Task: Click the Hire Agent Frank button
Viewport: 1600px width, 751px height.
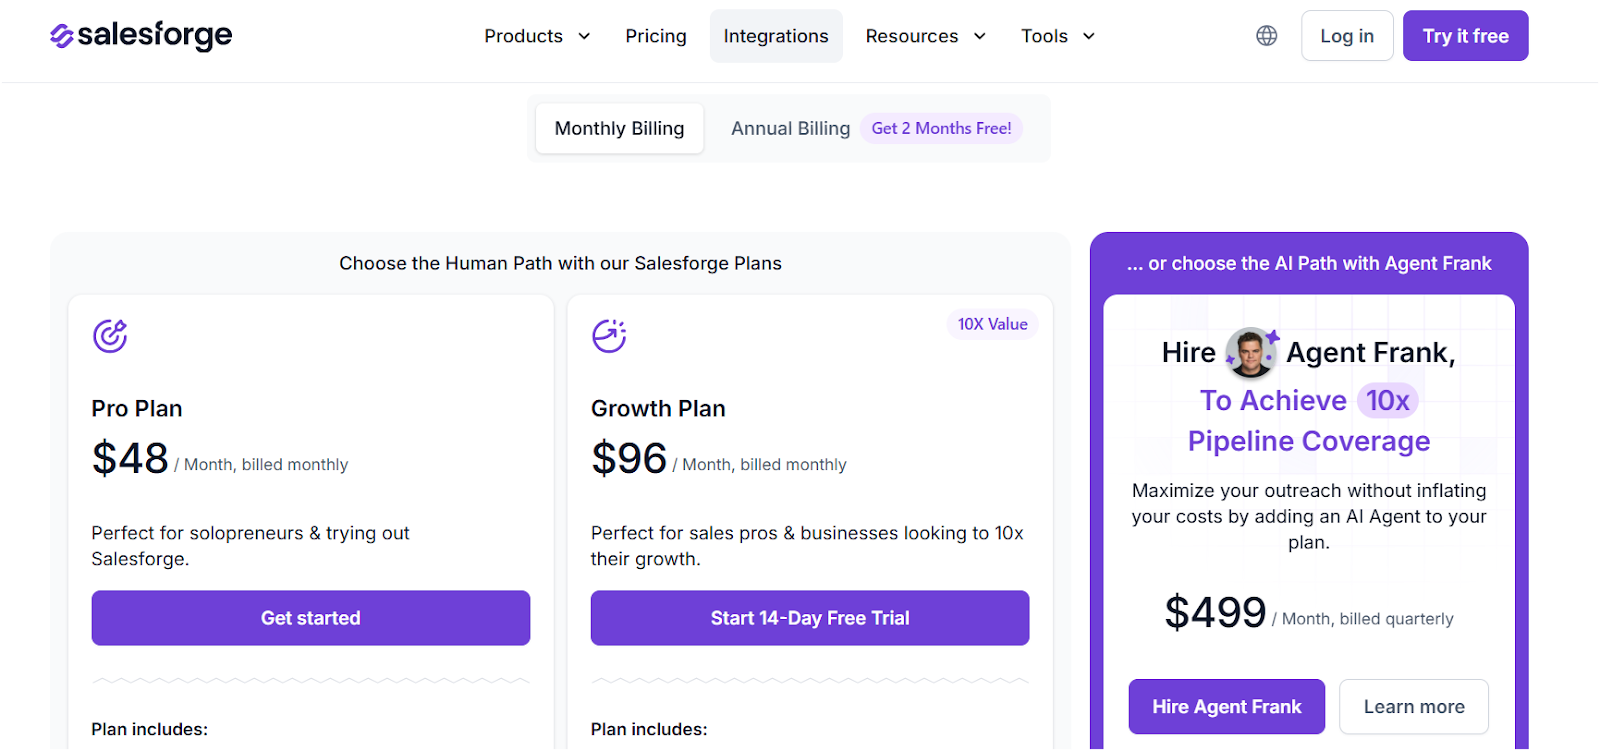Action: [1226, 706]
